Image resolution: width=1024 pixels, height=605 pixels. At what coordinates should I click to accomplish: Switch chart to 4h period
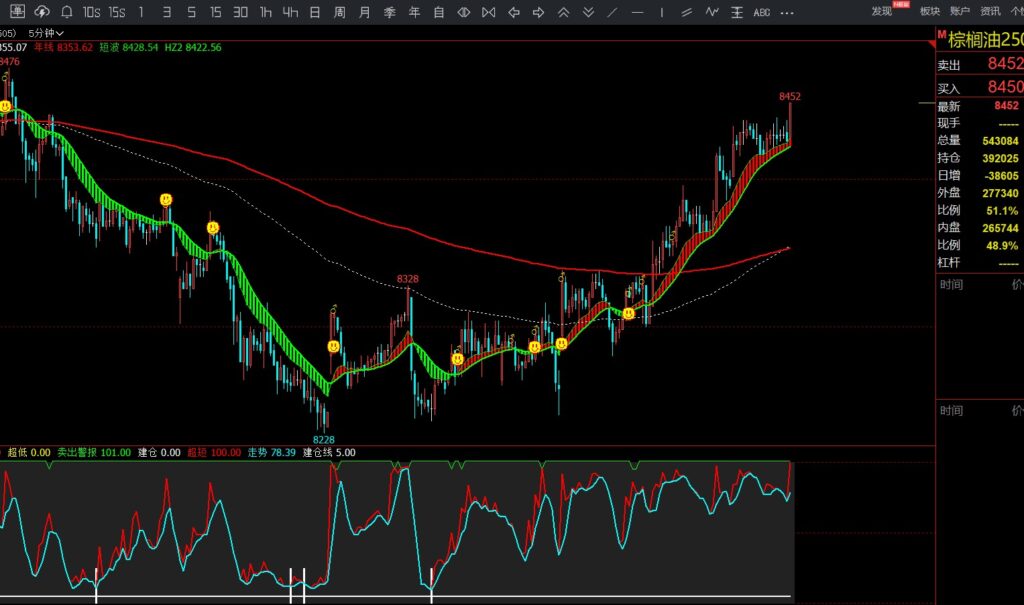(290, 12)
